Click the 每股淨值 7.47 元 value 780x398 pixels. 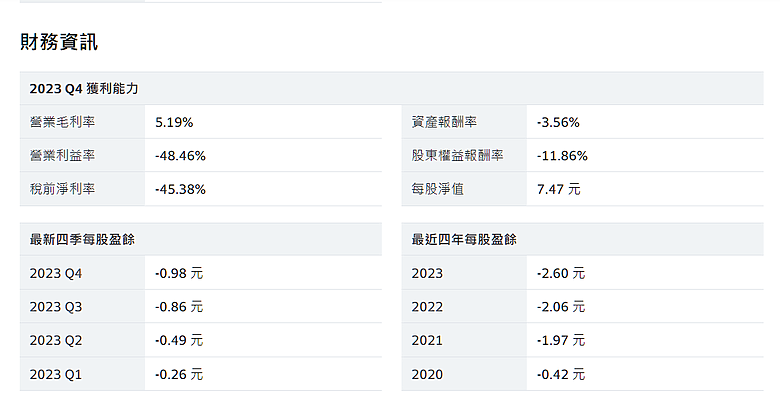559,190
